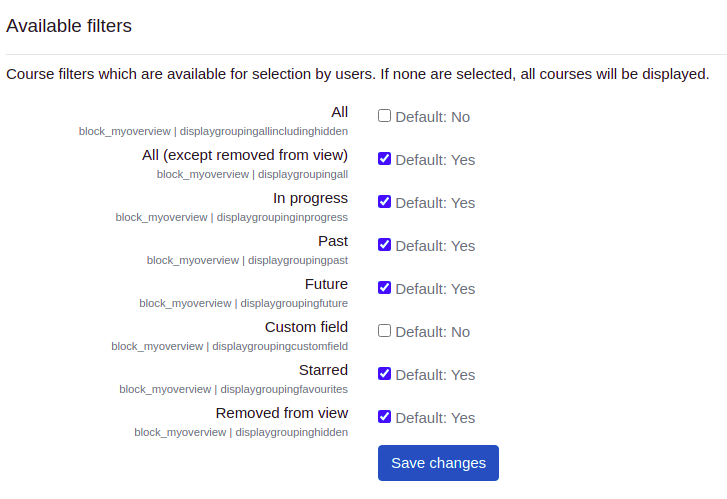Click the displaygroupingcustomfield identifier text
The height and width of the screenshot is (499, 727).
click(x=280, y=346)
